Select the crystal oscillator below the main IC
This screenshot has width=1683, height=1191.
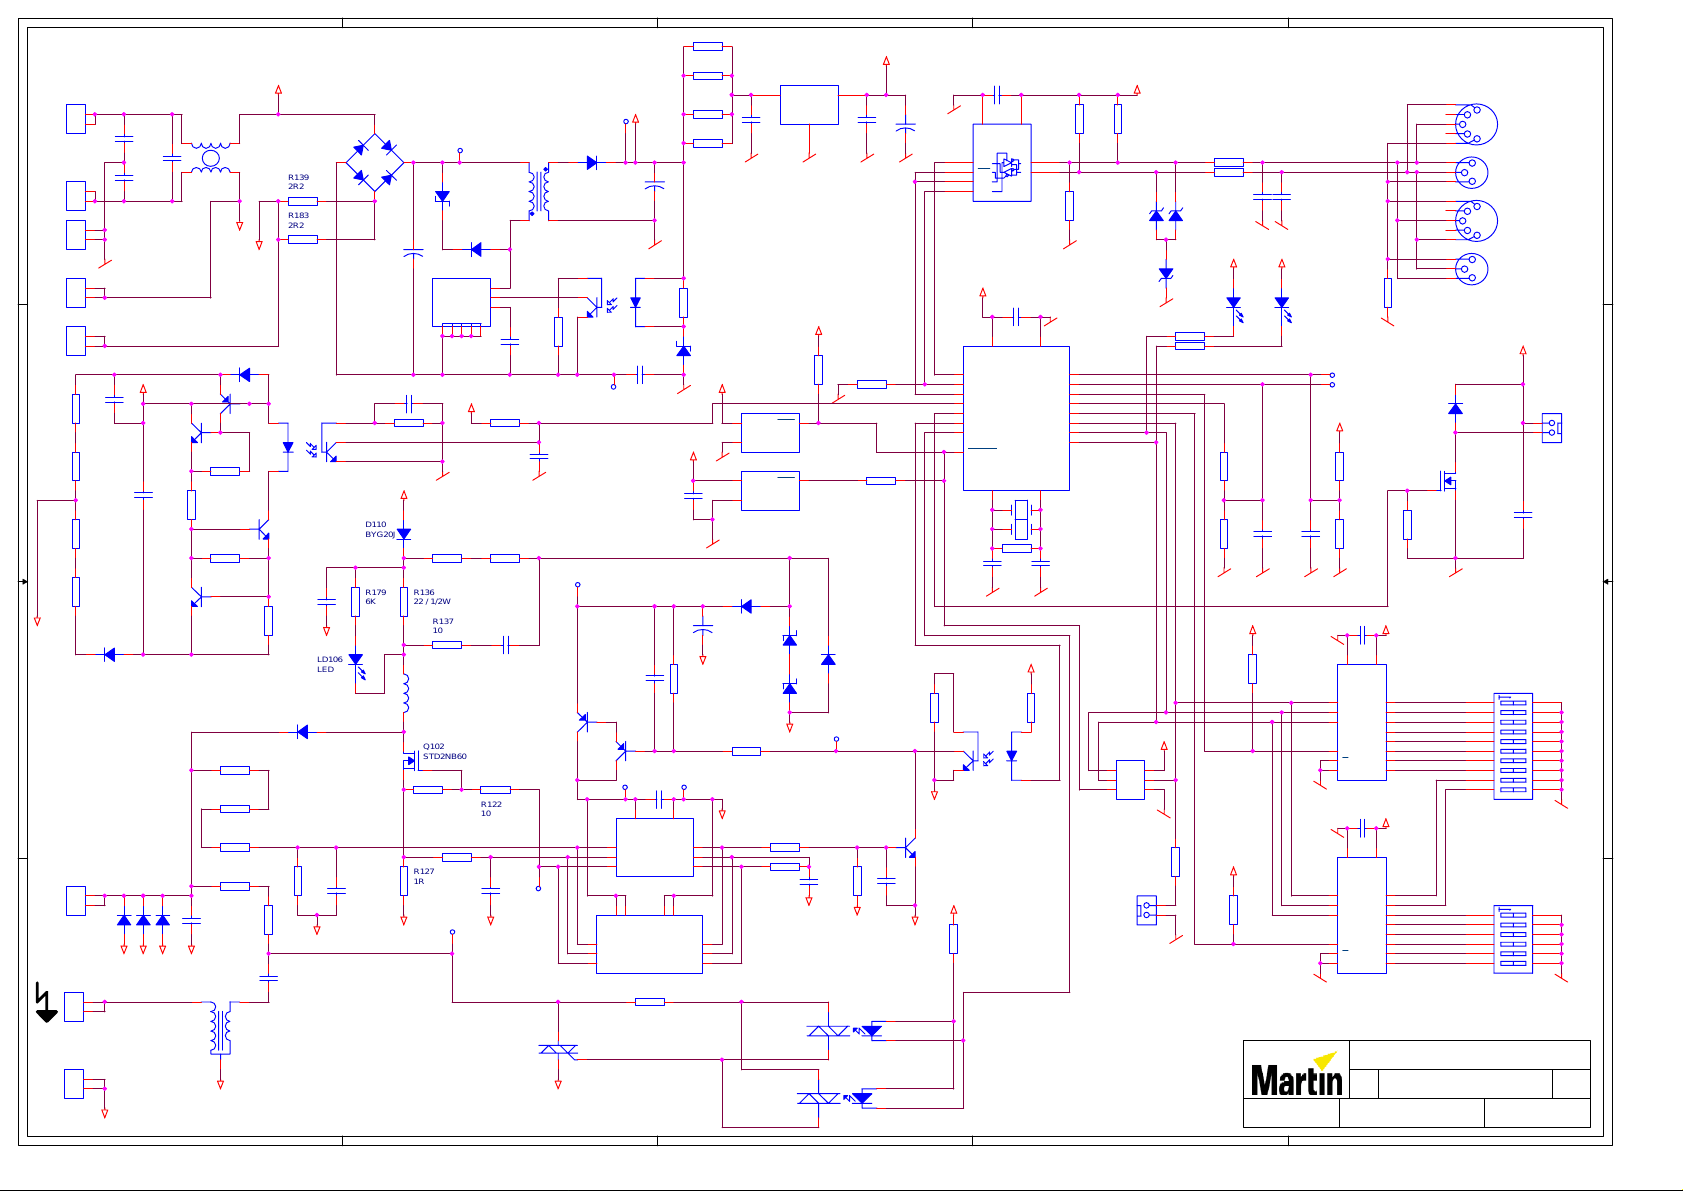pyautogui.click(x=1021, y=519)
